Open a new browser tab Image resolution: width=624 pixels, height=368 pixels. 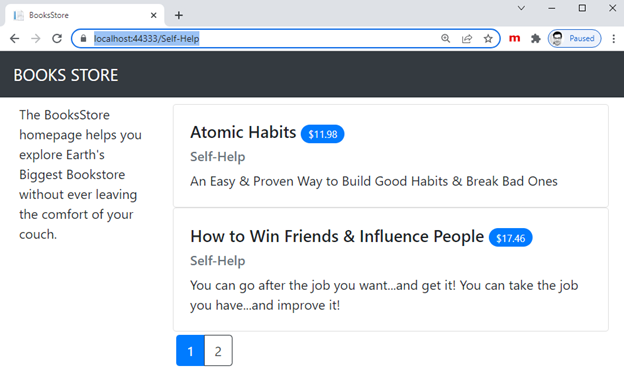[x=179, y=15]
